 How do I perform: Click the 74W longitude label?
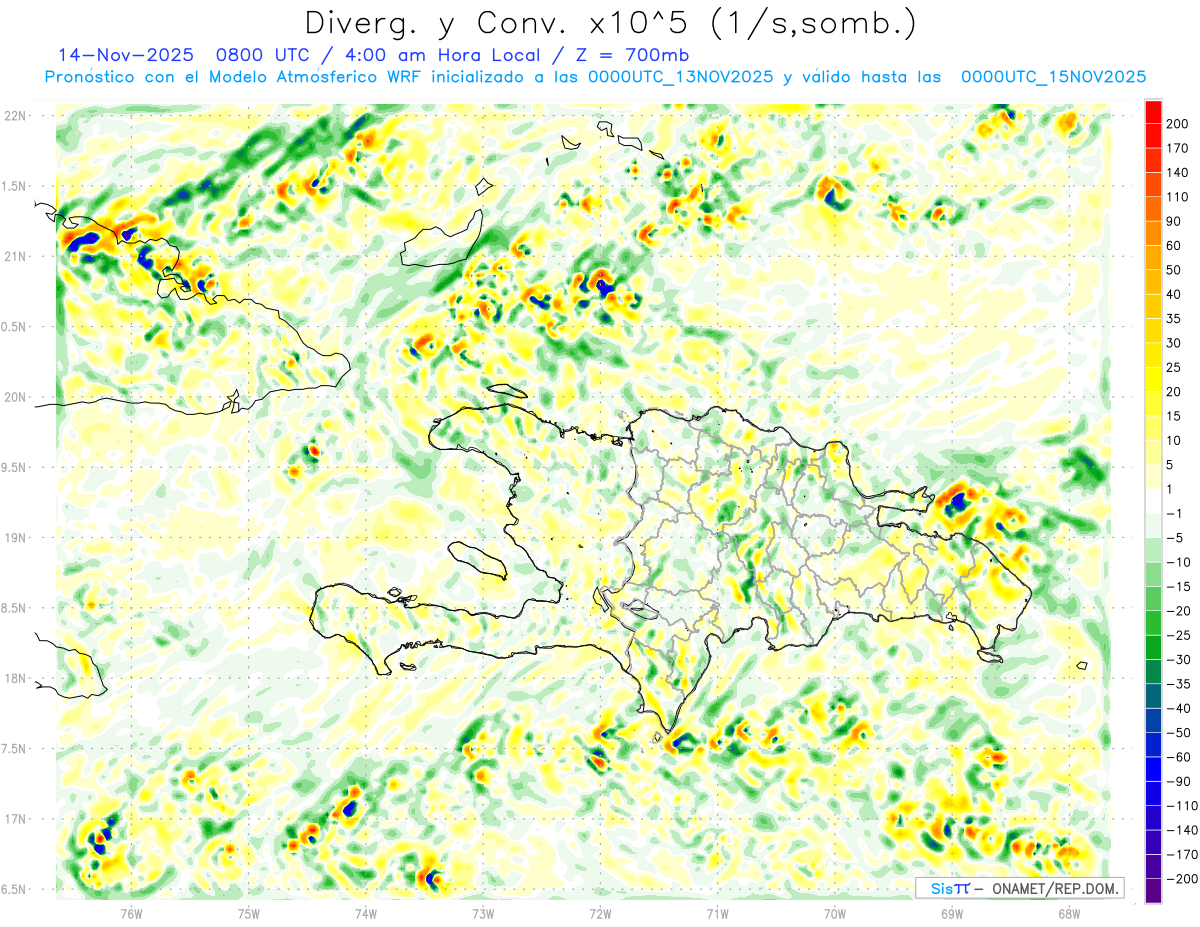tap(366, 913)
